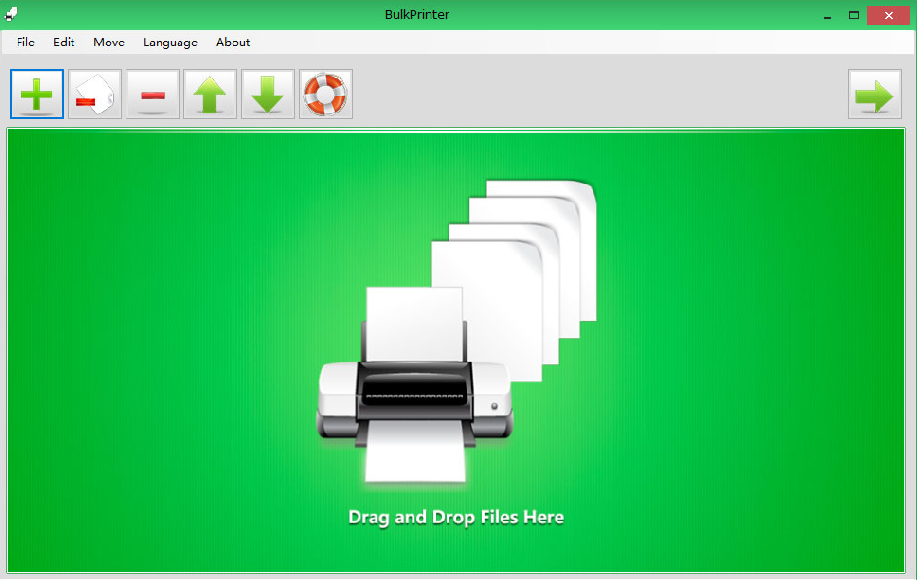Click the BulkPrinter icon in the title bar
This screenshot has height=580, width=917.
(12, 14)
